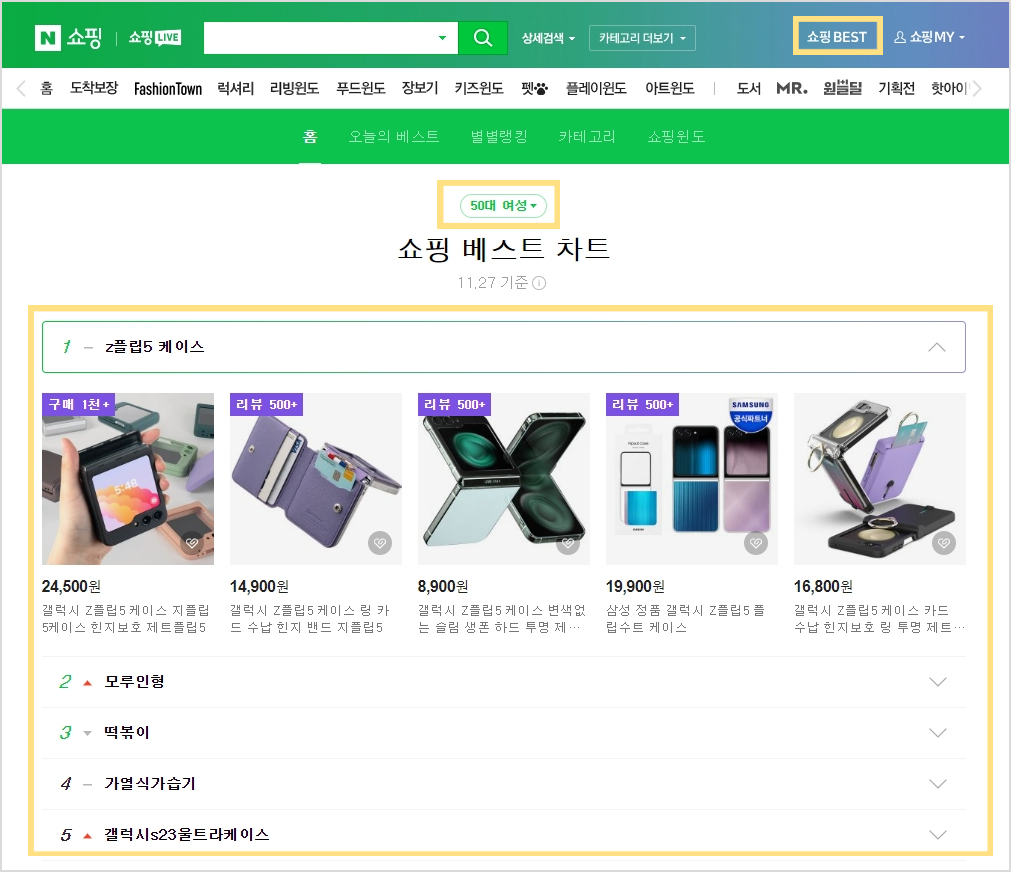The width and height of the screenshot is (1011, 872).
Task: Open title of 14,900원 링 카드 case
Action: point(310,619)
